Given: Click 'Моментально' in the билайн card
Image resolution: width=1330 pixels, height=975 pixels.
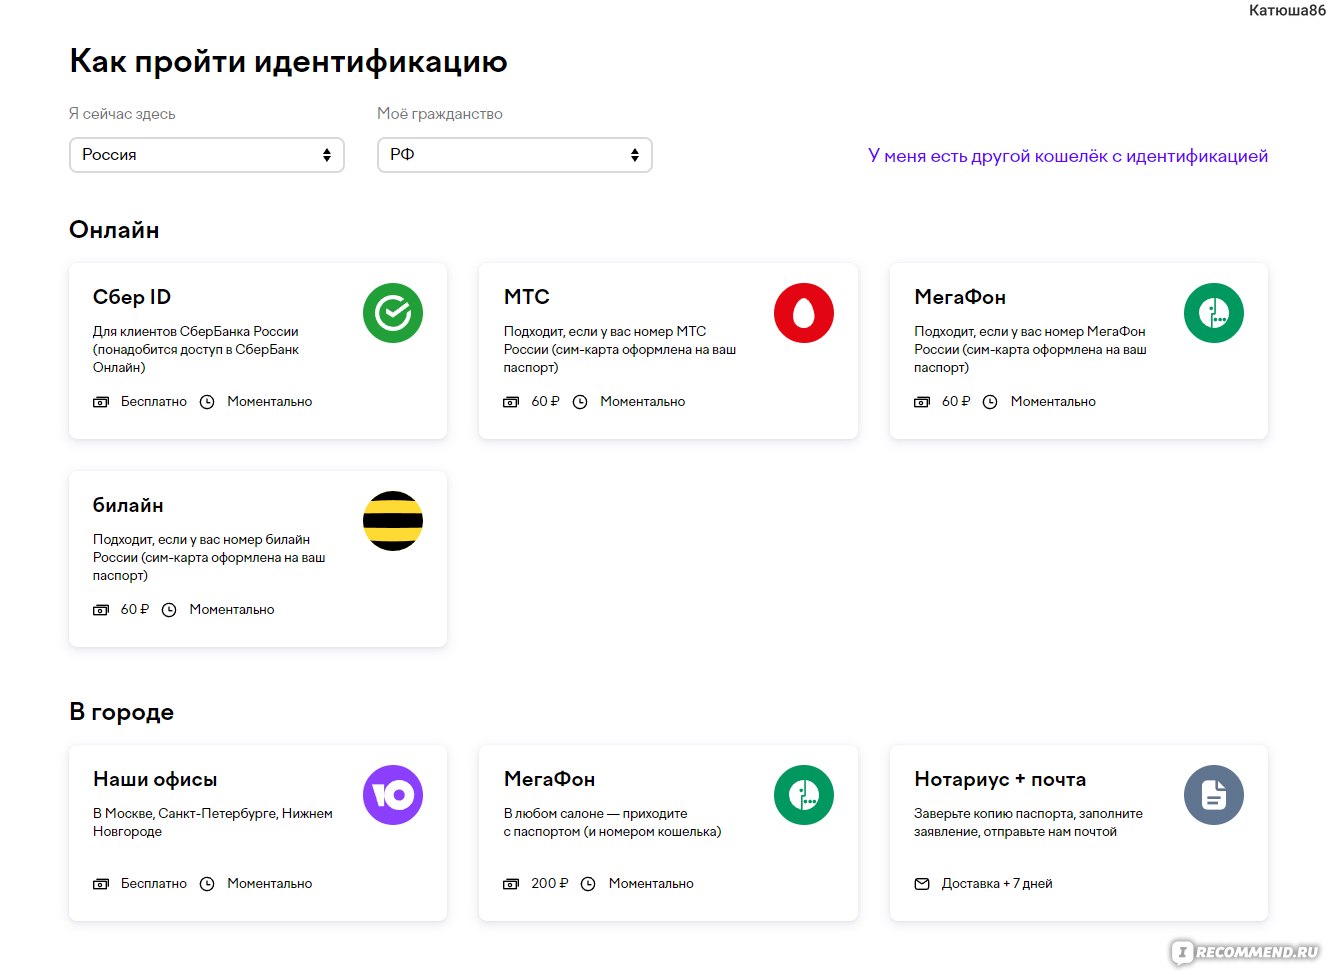Looking at the screenshot, I should coord(232,610).
